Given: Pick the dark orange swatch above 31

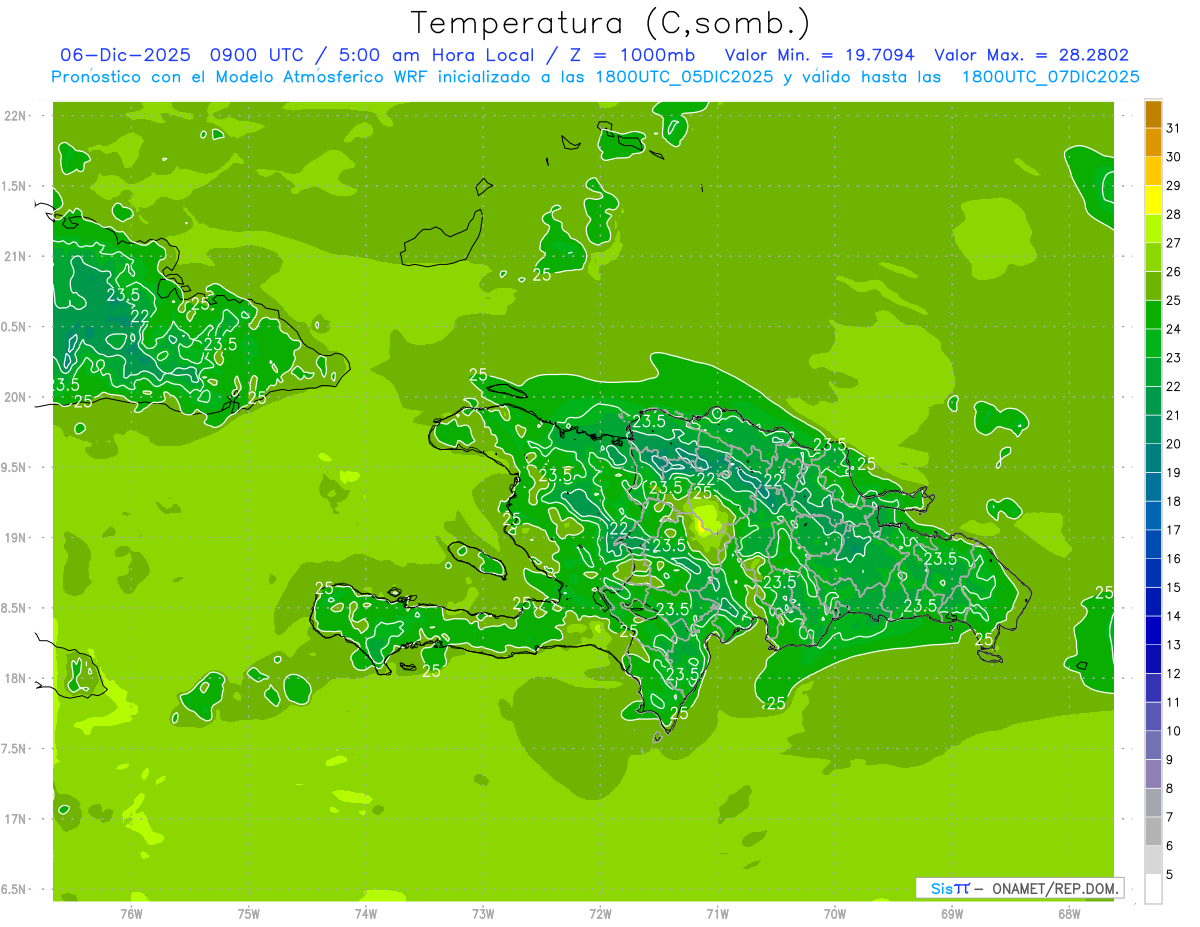Looking at the screenshot, I should 1153,114.
